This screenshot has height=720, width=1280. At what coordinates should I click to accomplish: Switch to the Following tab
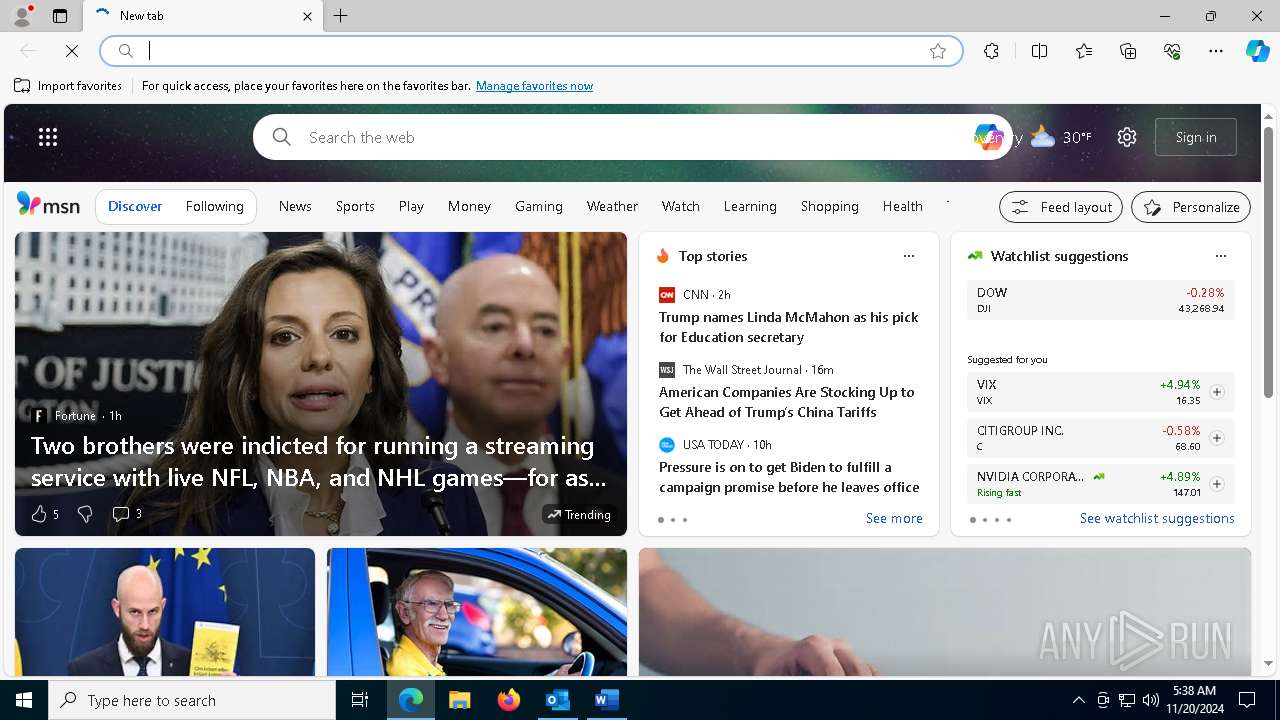[215, 206]
